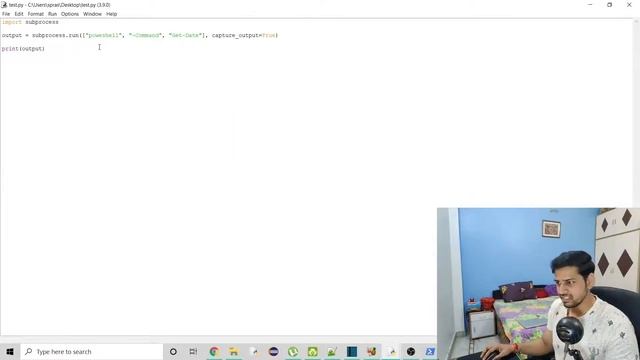Open Cortana circle icon in taskbar

pos(173,351)
